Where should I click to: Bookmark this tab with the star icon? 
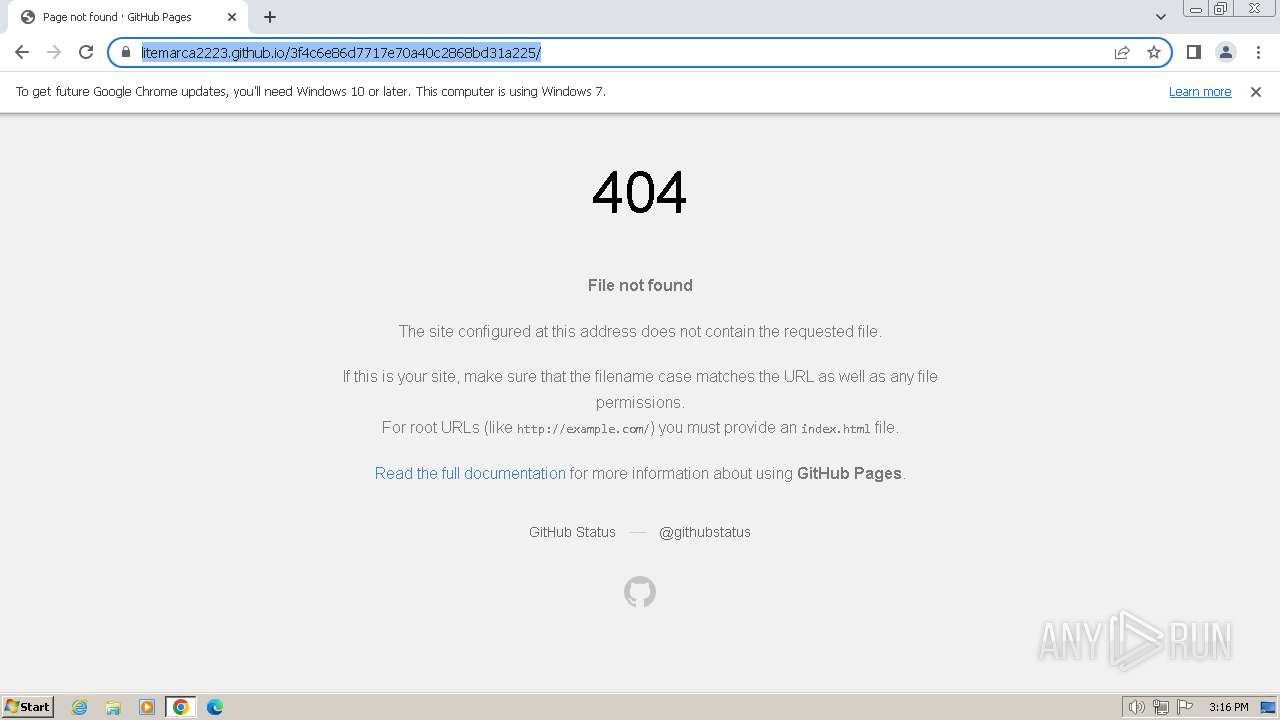click(1154, 52)
